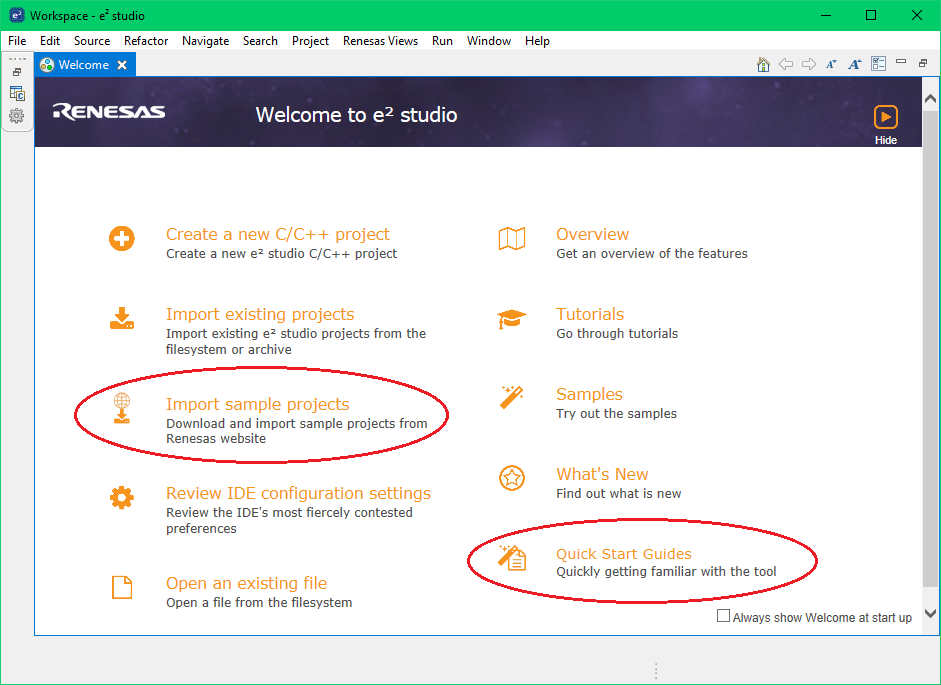Click the vertical scrollbar thumb
The height and width of the screenshot is (685, 941).
click(930, 348)
